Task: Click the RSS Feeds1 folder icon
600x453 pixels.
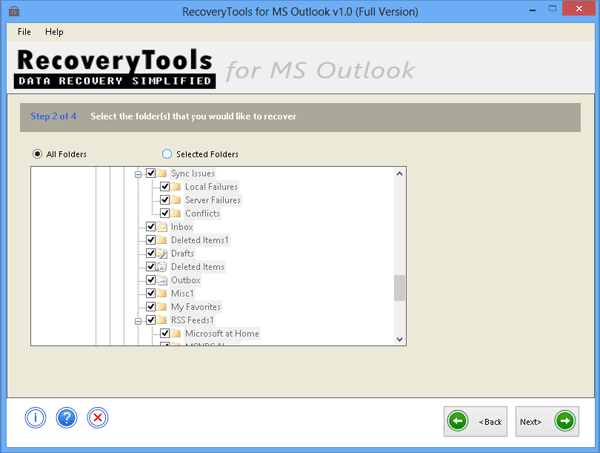Action: pos(162,320)
